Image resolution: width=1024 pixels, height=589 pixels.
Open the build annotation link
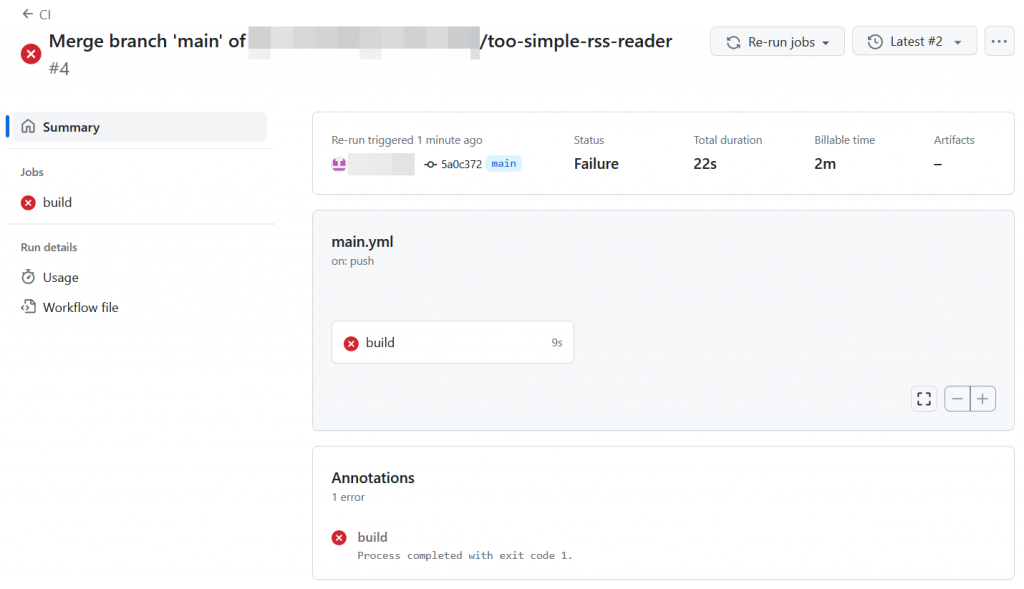[x=372, y=537]
